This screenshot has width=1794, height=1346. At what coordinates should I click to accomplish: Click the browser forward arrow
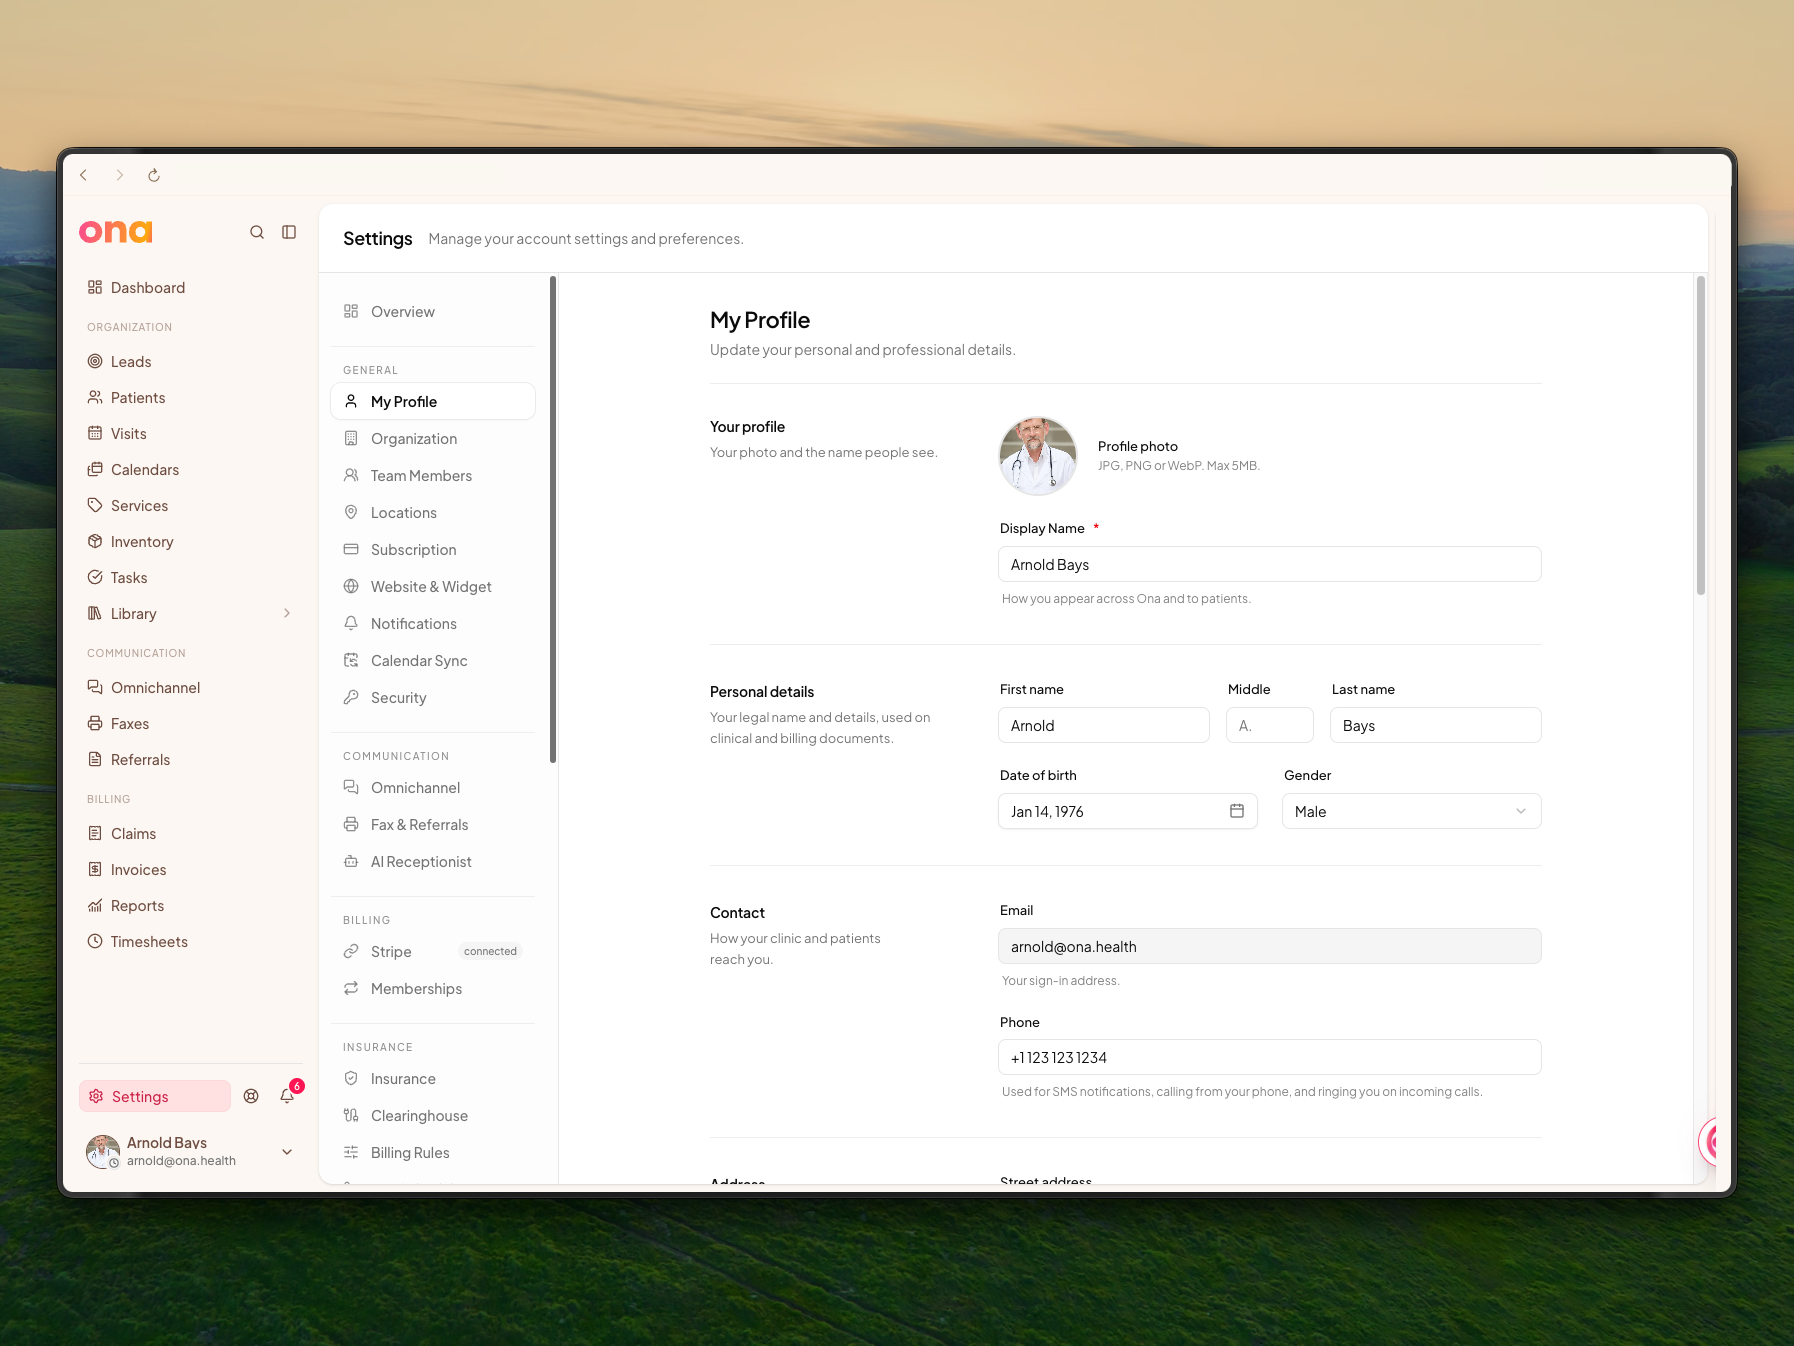coord(119,175)
